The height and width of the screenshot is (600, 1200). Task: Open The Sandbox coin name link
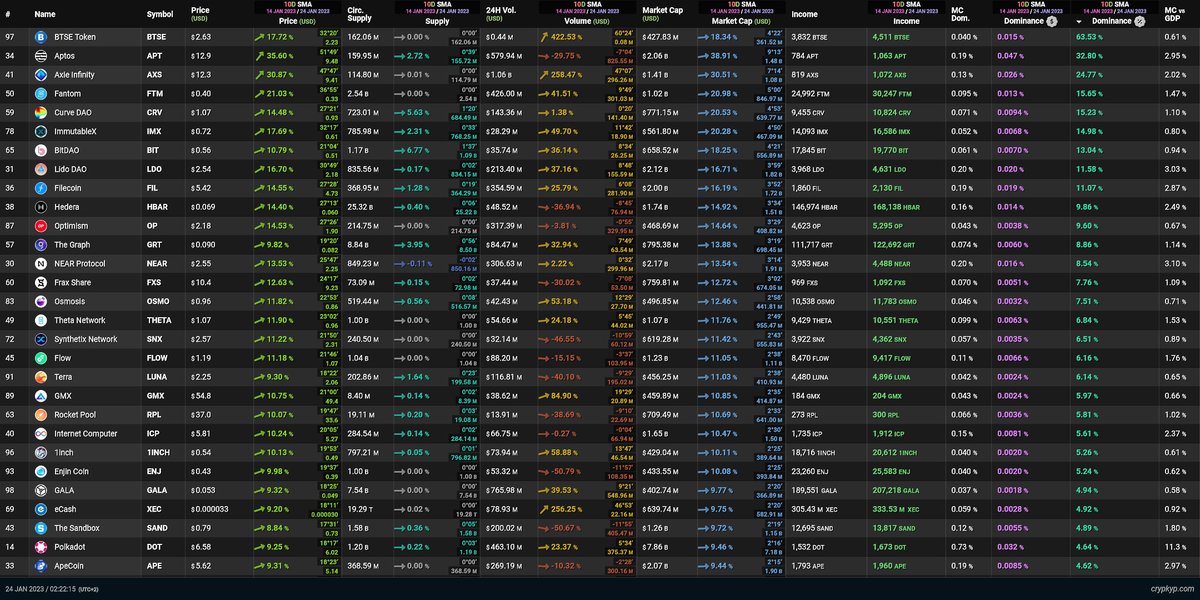75,528
